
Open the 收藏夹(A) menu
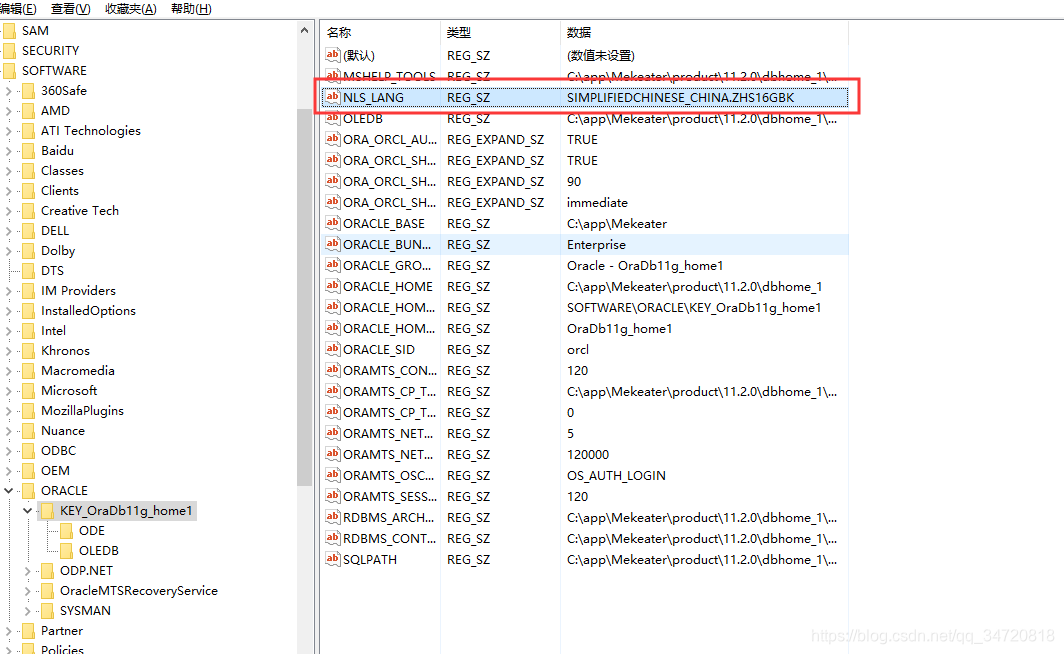pyautogui.click(x=130, y=9)
